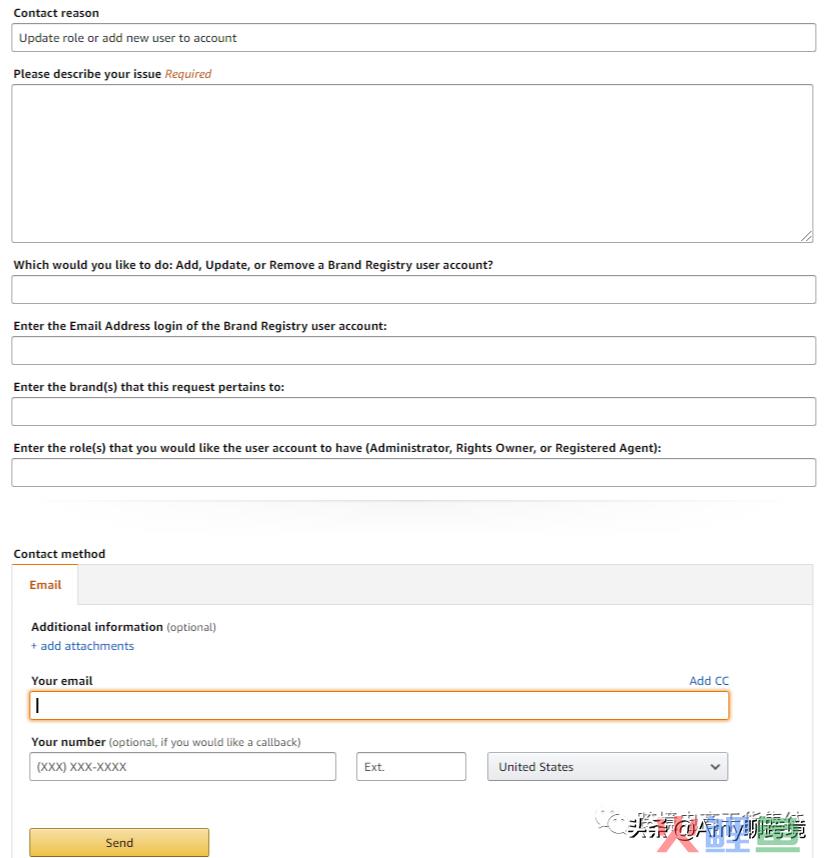Click the add attachments link
824x858 pixels.
pyautogui.click(x=83, y=646)
